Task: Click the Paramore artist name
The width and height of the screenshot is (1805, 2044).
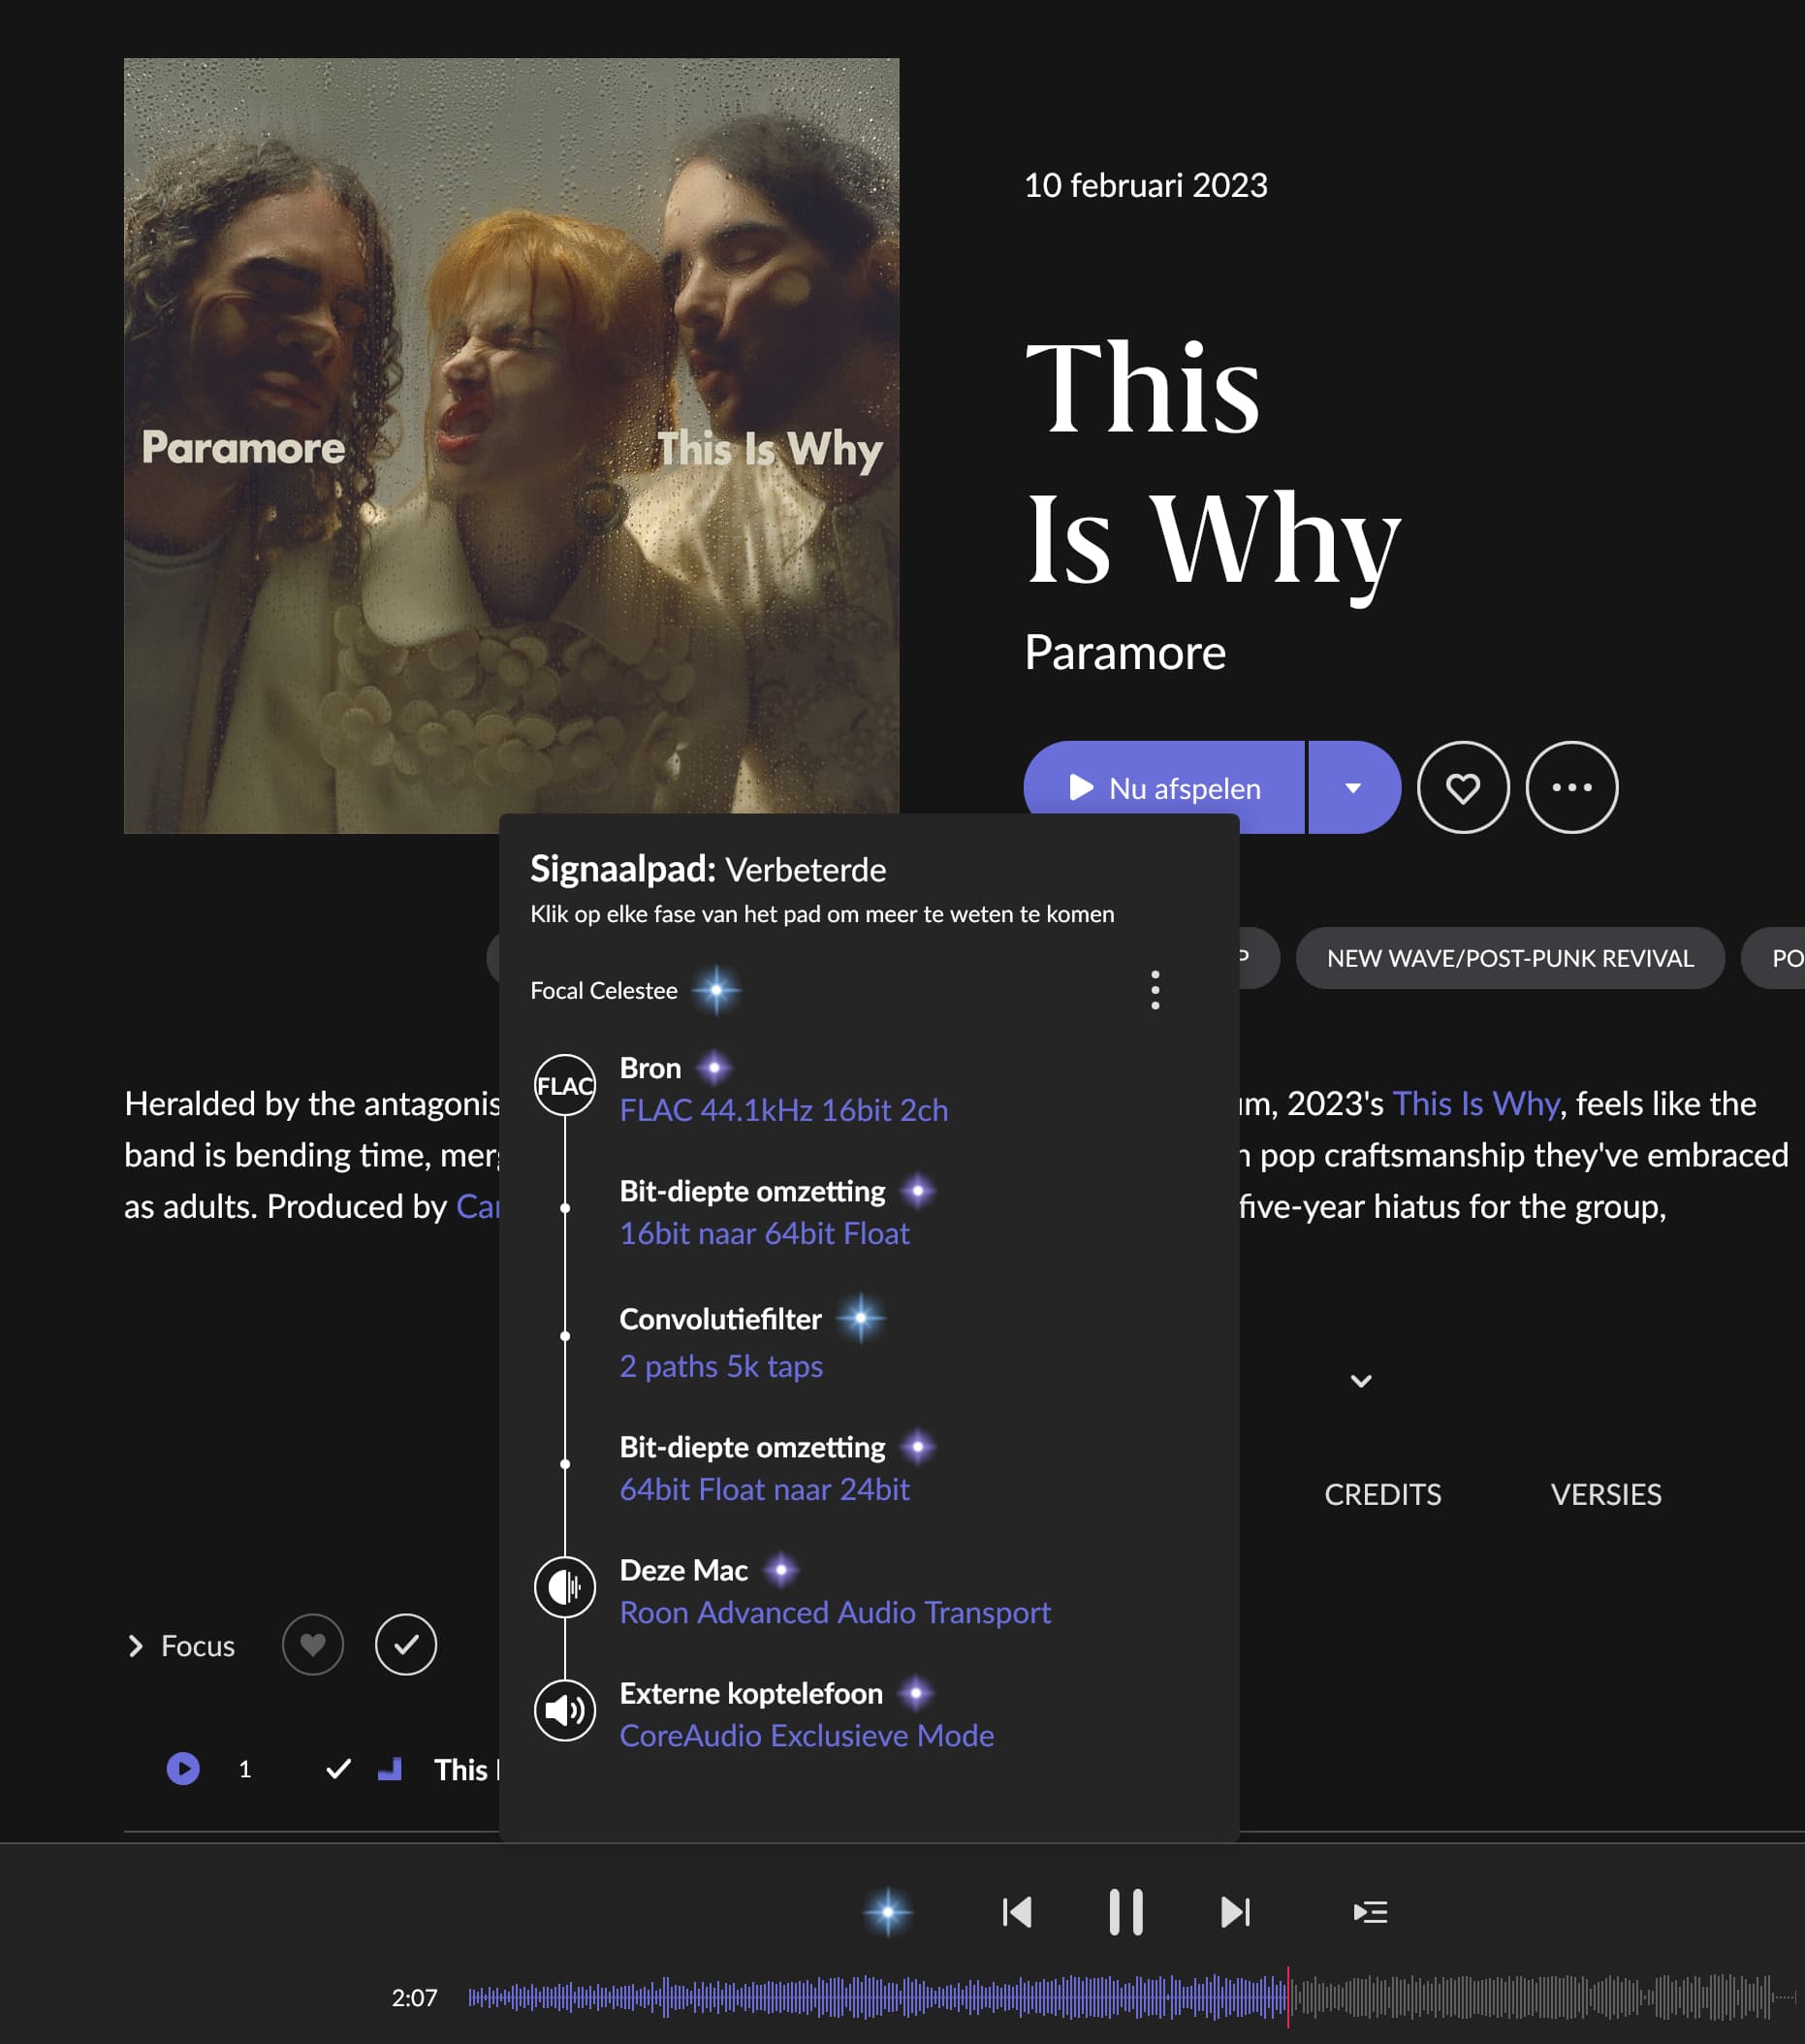Action: point(1125,652)
